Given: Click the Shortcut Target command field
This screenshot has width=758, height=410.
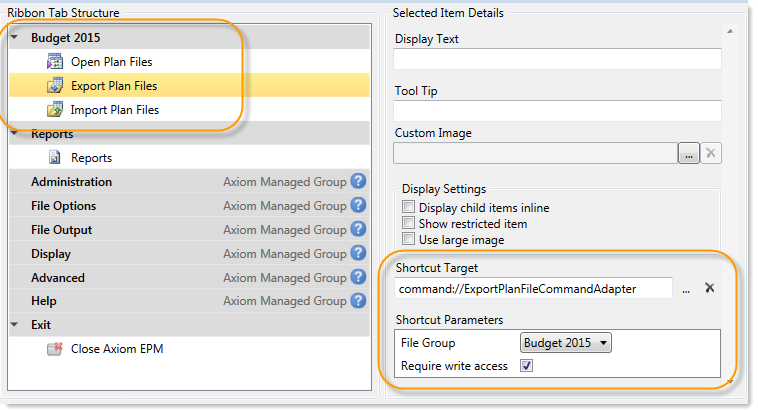Looking at the screenshot, I should [534, 288].
